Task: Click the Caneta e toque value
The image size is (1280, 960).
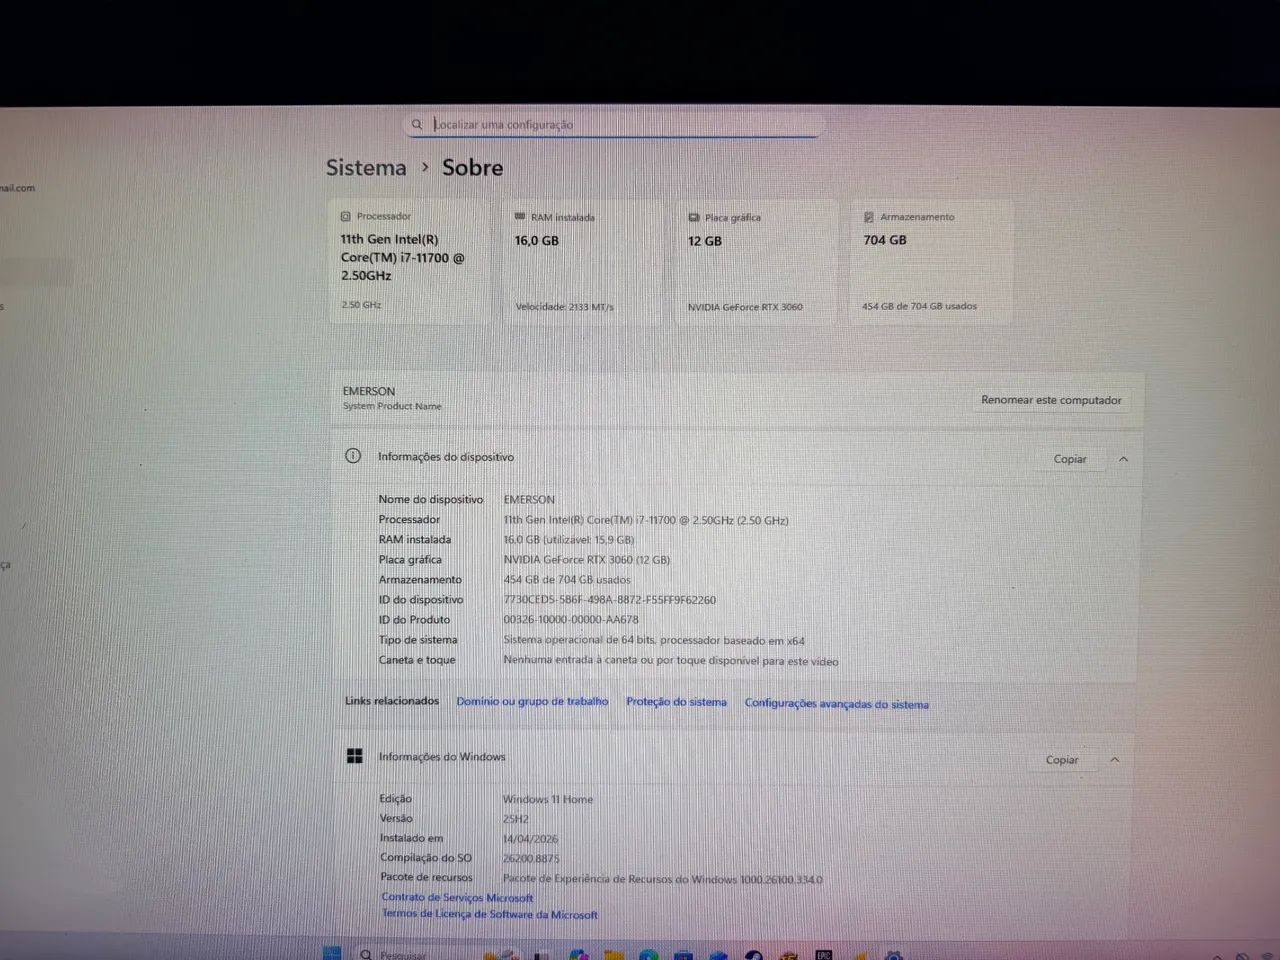Action: click(x=671, y=661)
